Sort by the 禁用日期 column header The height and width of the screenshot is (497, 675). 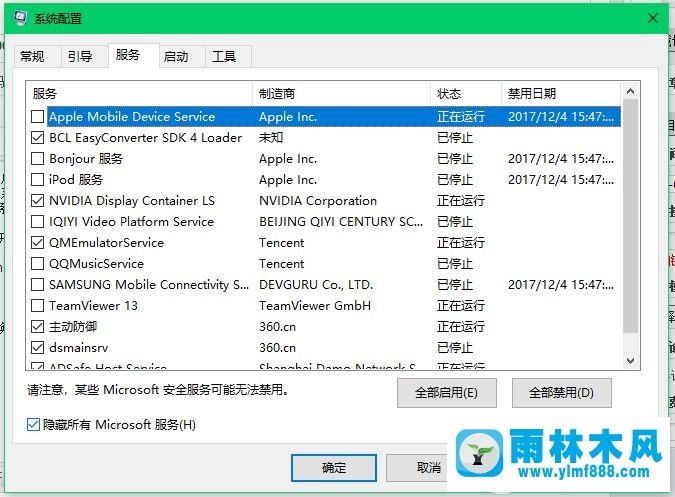(x=561, y=93)
